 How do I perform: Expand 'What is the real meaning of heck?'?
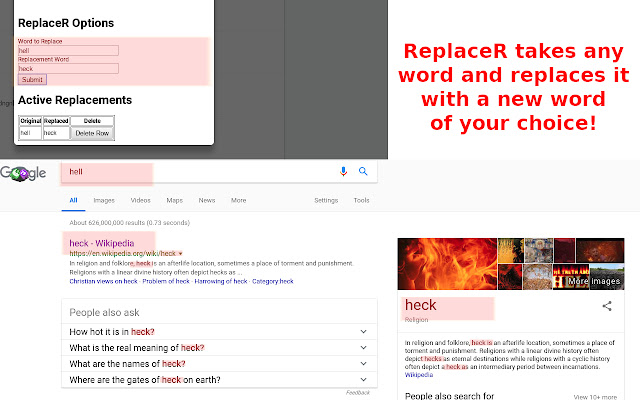tap(219, 348)
